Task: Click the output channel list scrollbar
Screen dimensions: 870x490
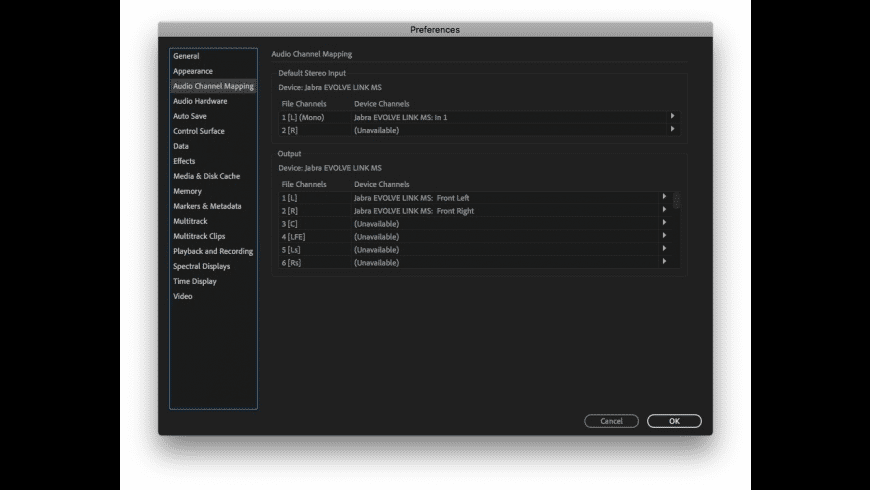Action: click(x=677, y=201)
